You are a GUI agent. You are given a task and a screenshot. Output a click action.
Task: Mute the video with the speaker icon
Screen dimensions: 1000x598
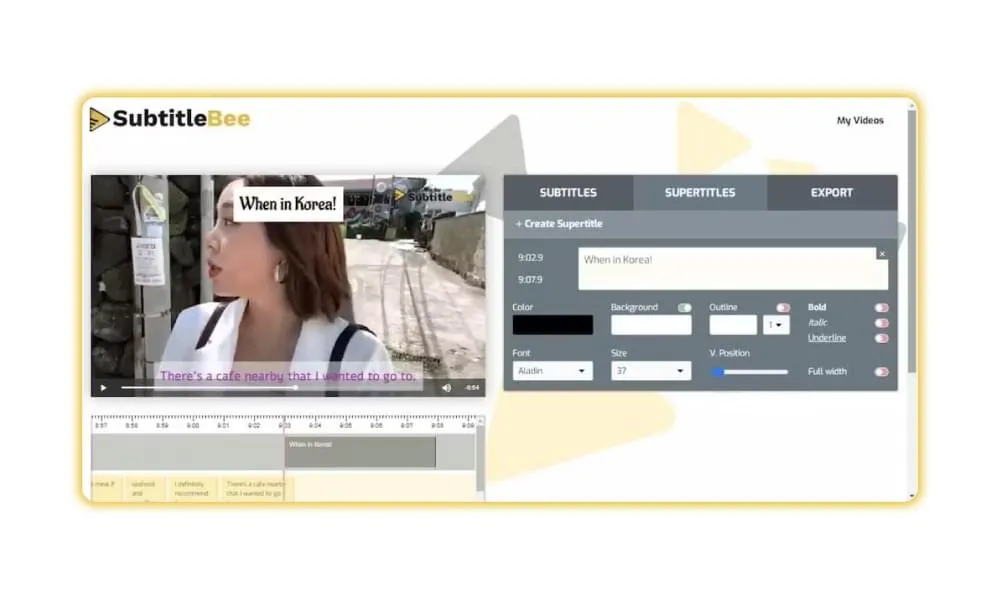(x=446, y=387)
